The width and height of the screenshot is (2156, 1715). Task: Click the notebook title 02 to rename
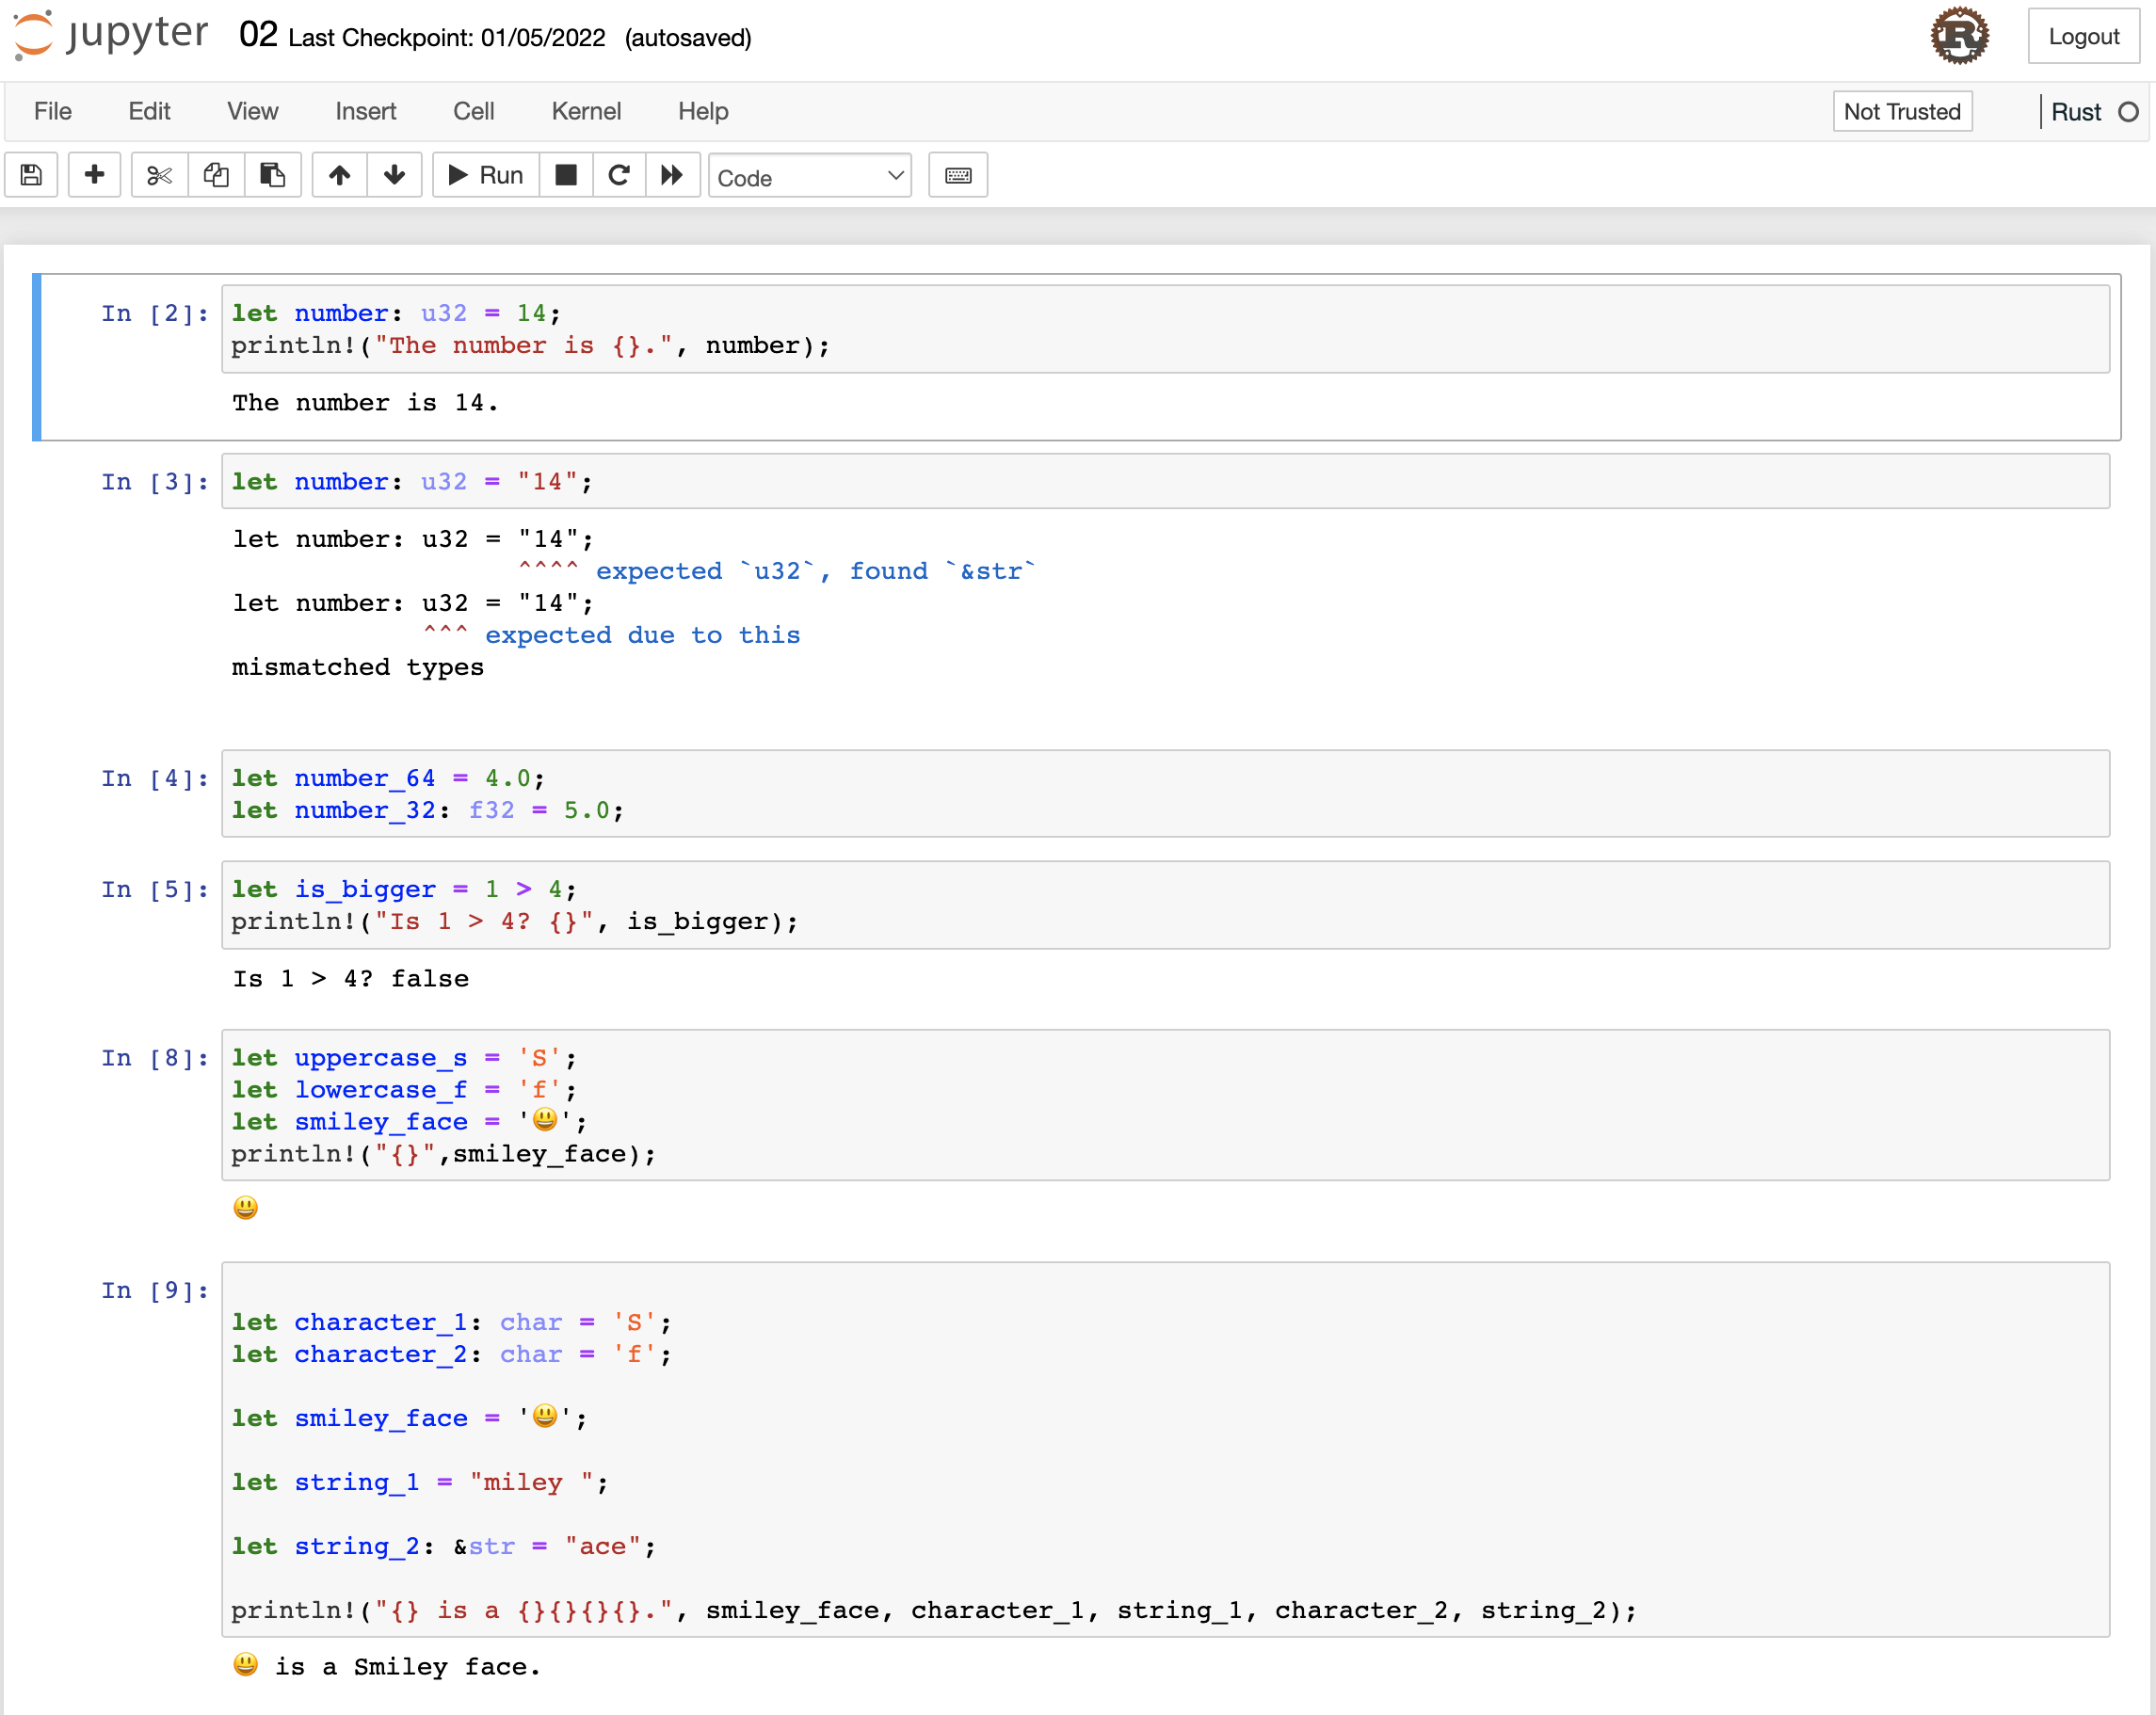tap(258, 35)
